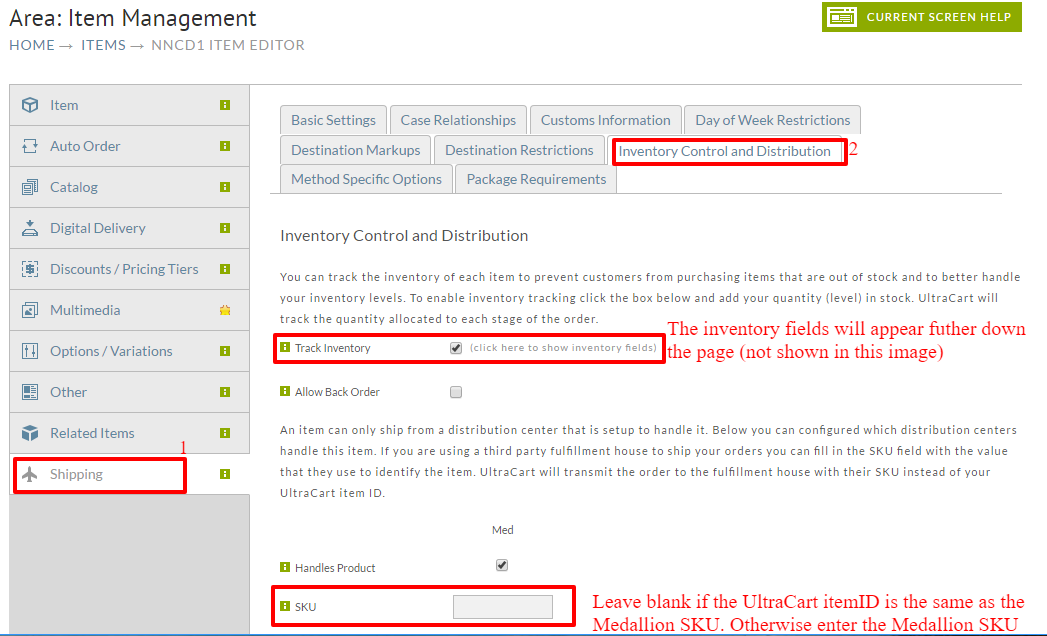This screenshot has width=1047, height=636.
Task: Click the Current Screen Help button
Action: pos(921,17)
